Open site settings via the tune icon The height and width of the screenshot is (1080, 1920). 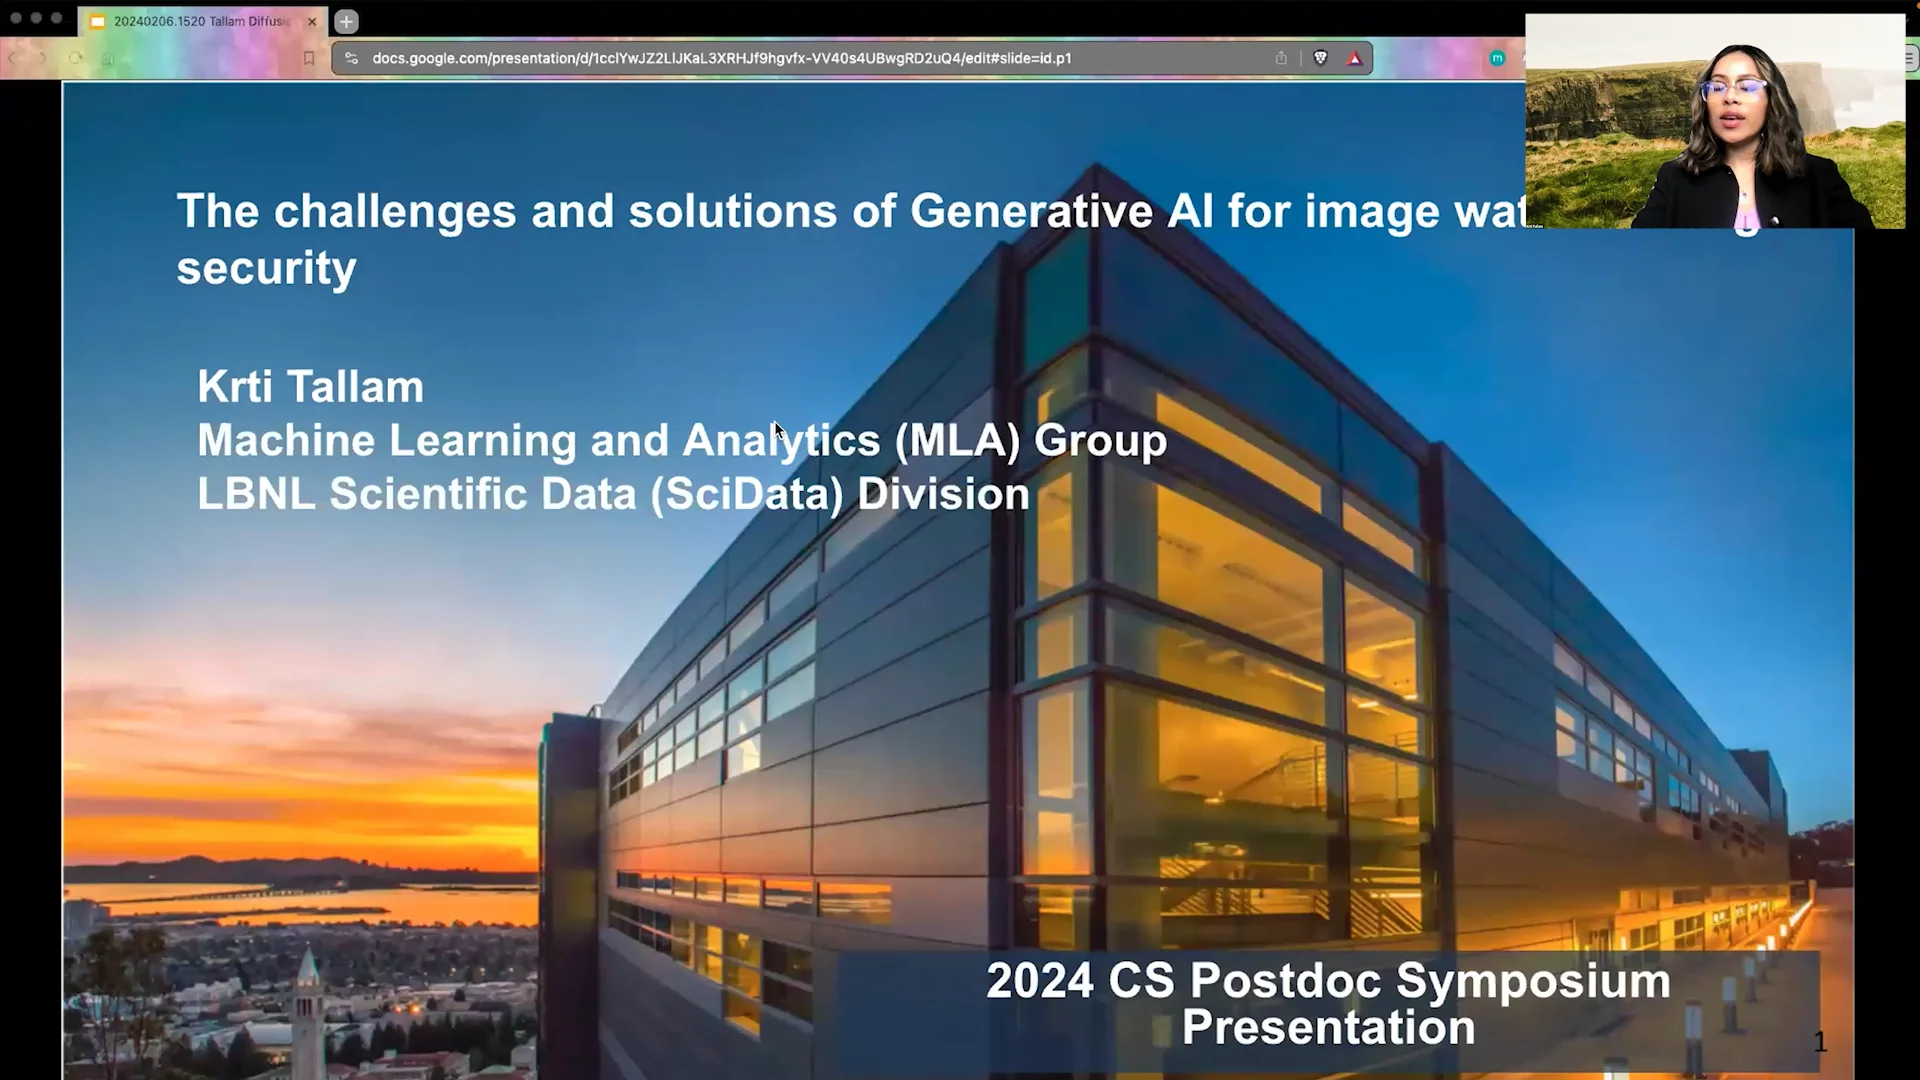tap(351, 58)
